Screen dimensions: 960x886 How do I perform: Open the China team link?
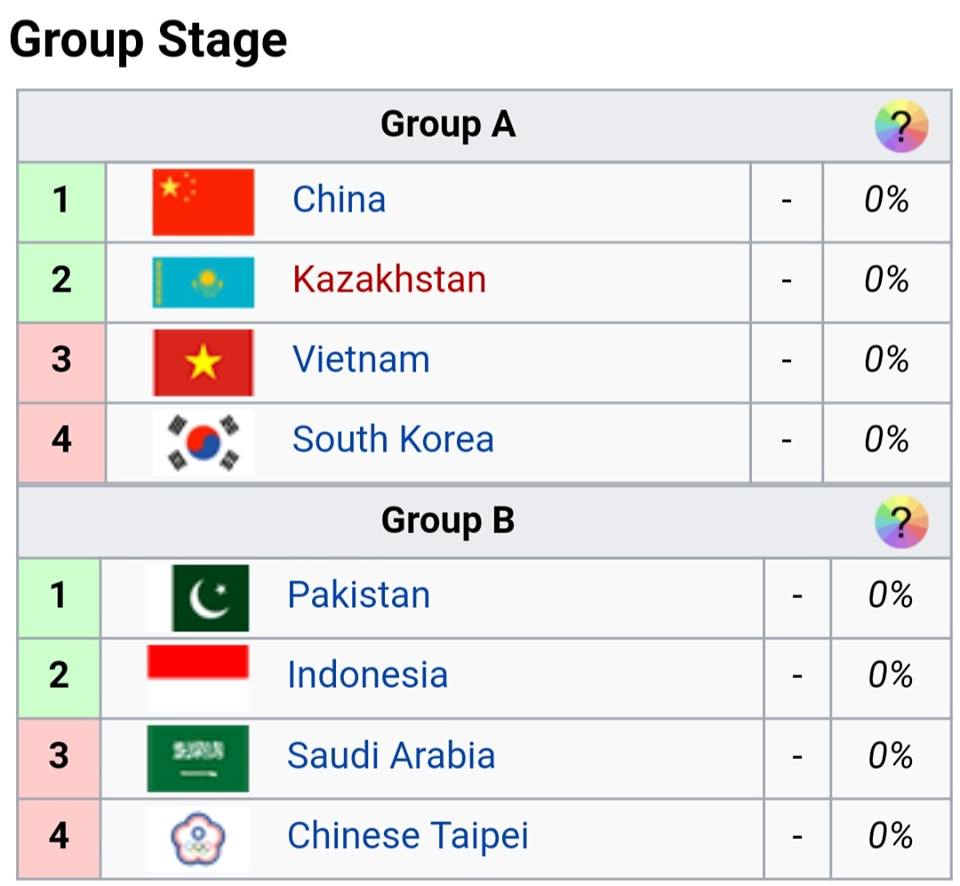[x=339, y=200]
